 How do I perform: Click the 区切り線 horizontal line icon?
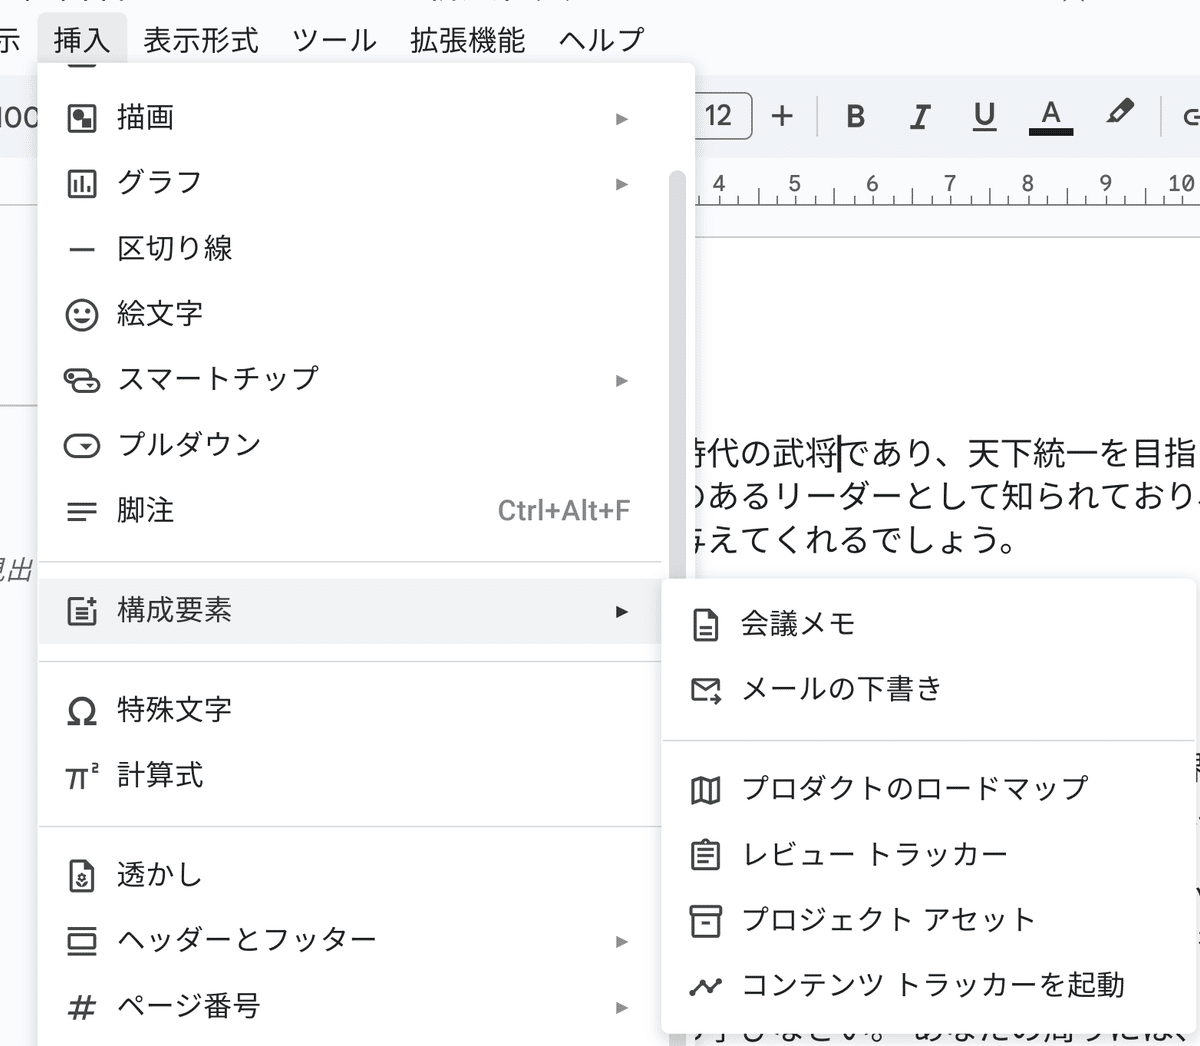pyautogui.click(x=82, y=249)
